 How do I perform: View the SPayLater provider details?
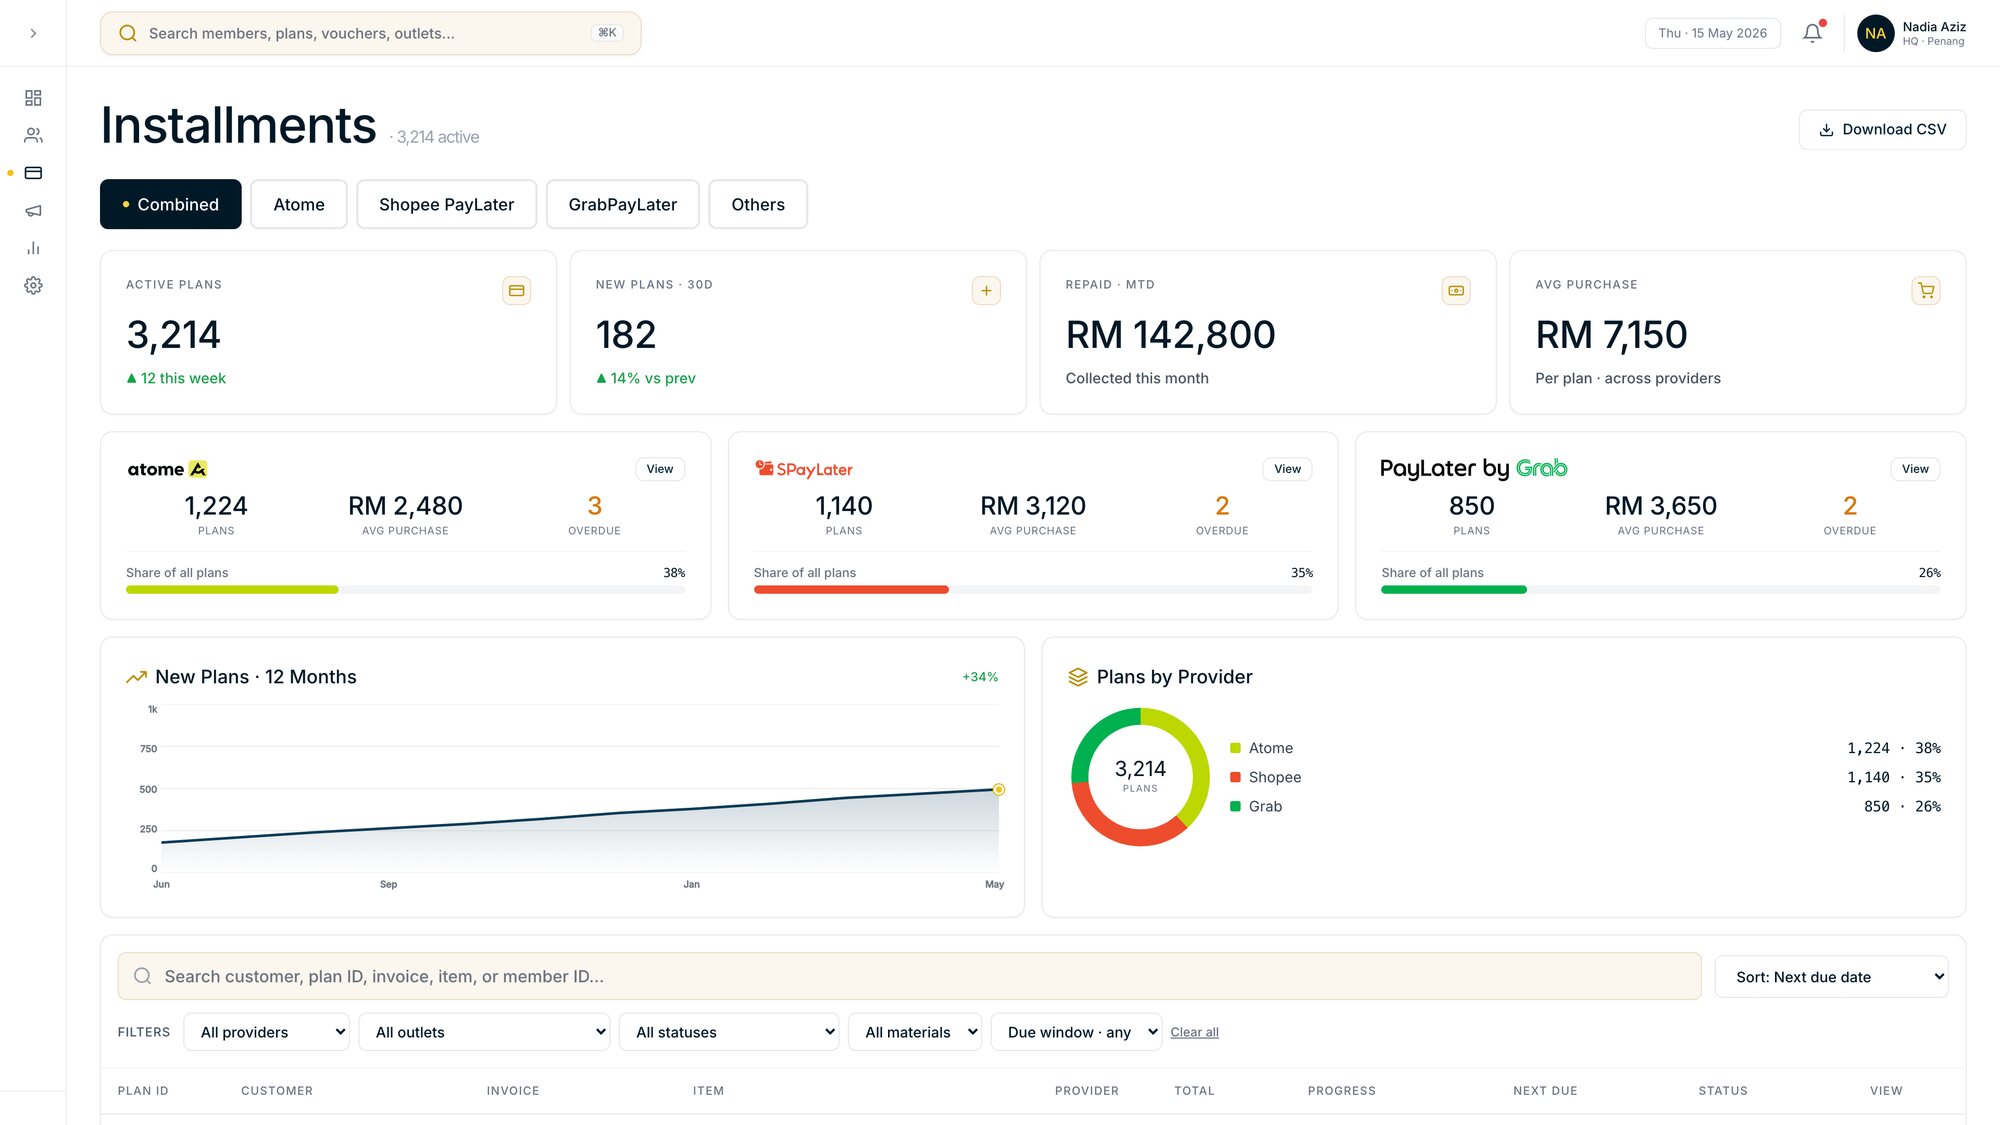(1287, 469)
